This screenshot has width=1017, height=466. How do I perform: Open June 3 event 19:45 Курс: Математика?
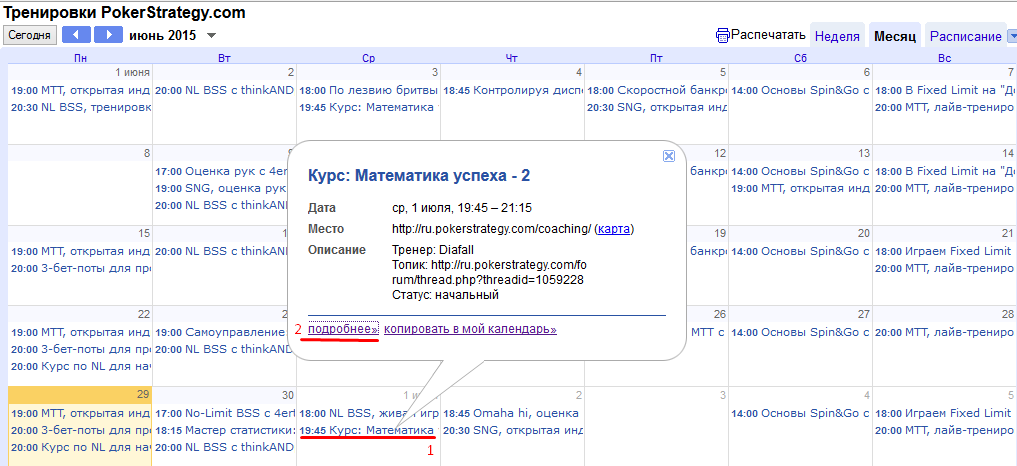(368, 108)
